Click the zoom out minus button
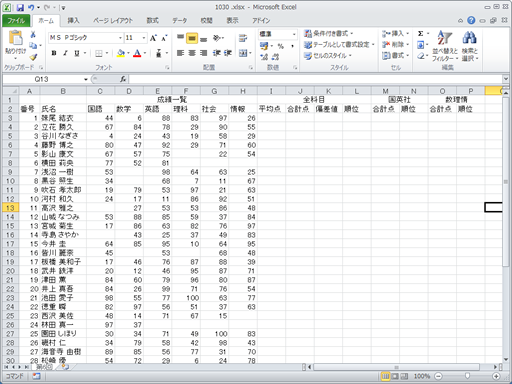Image resolution: width=512 pixels, height=384 pixels. pyautogui.click(x=438, y=376)
